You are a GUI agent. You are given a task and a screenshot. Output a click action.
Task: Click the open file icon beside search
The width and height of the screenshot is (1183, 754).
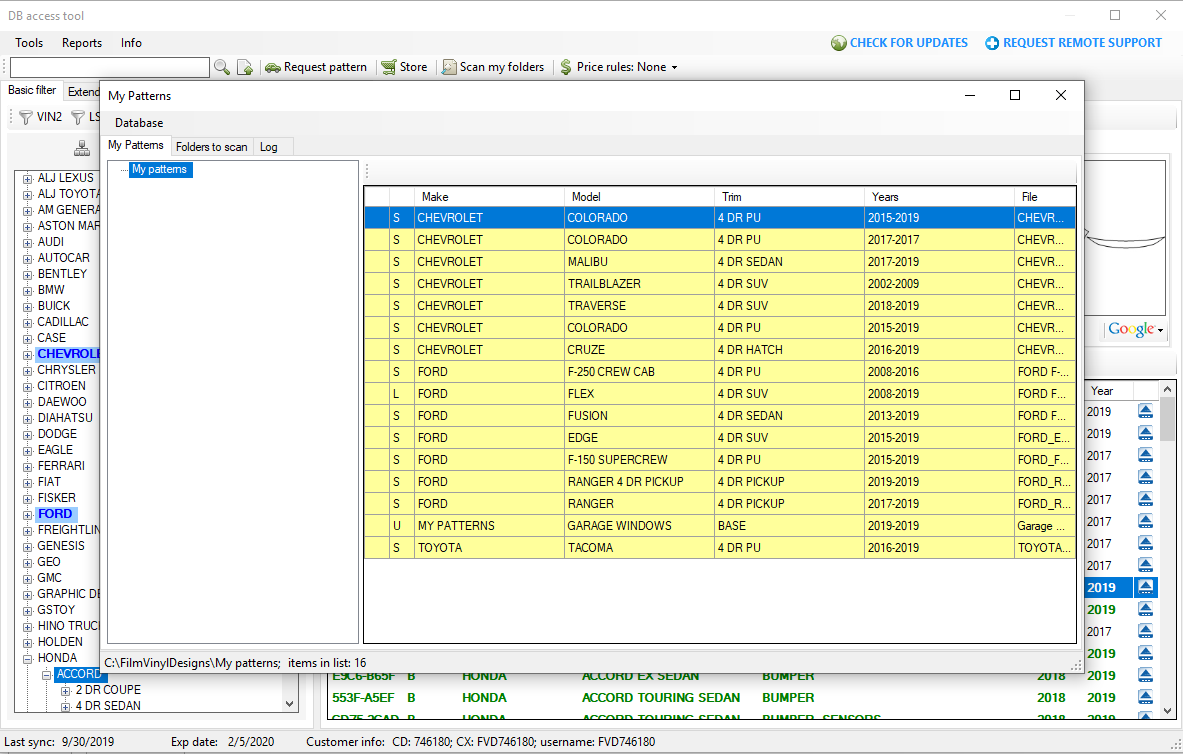(245, 67)
